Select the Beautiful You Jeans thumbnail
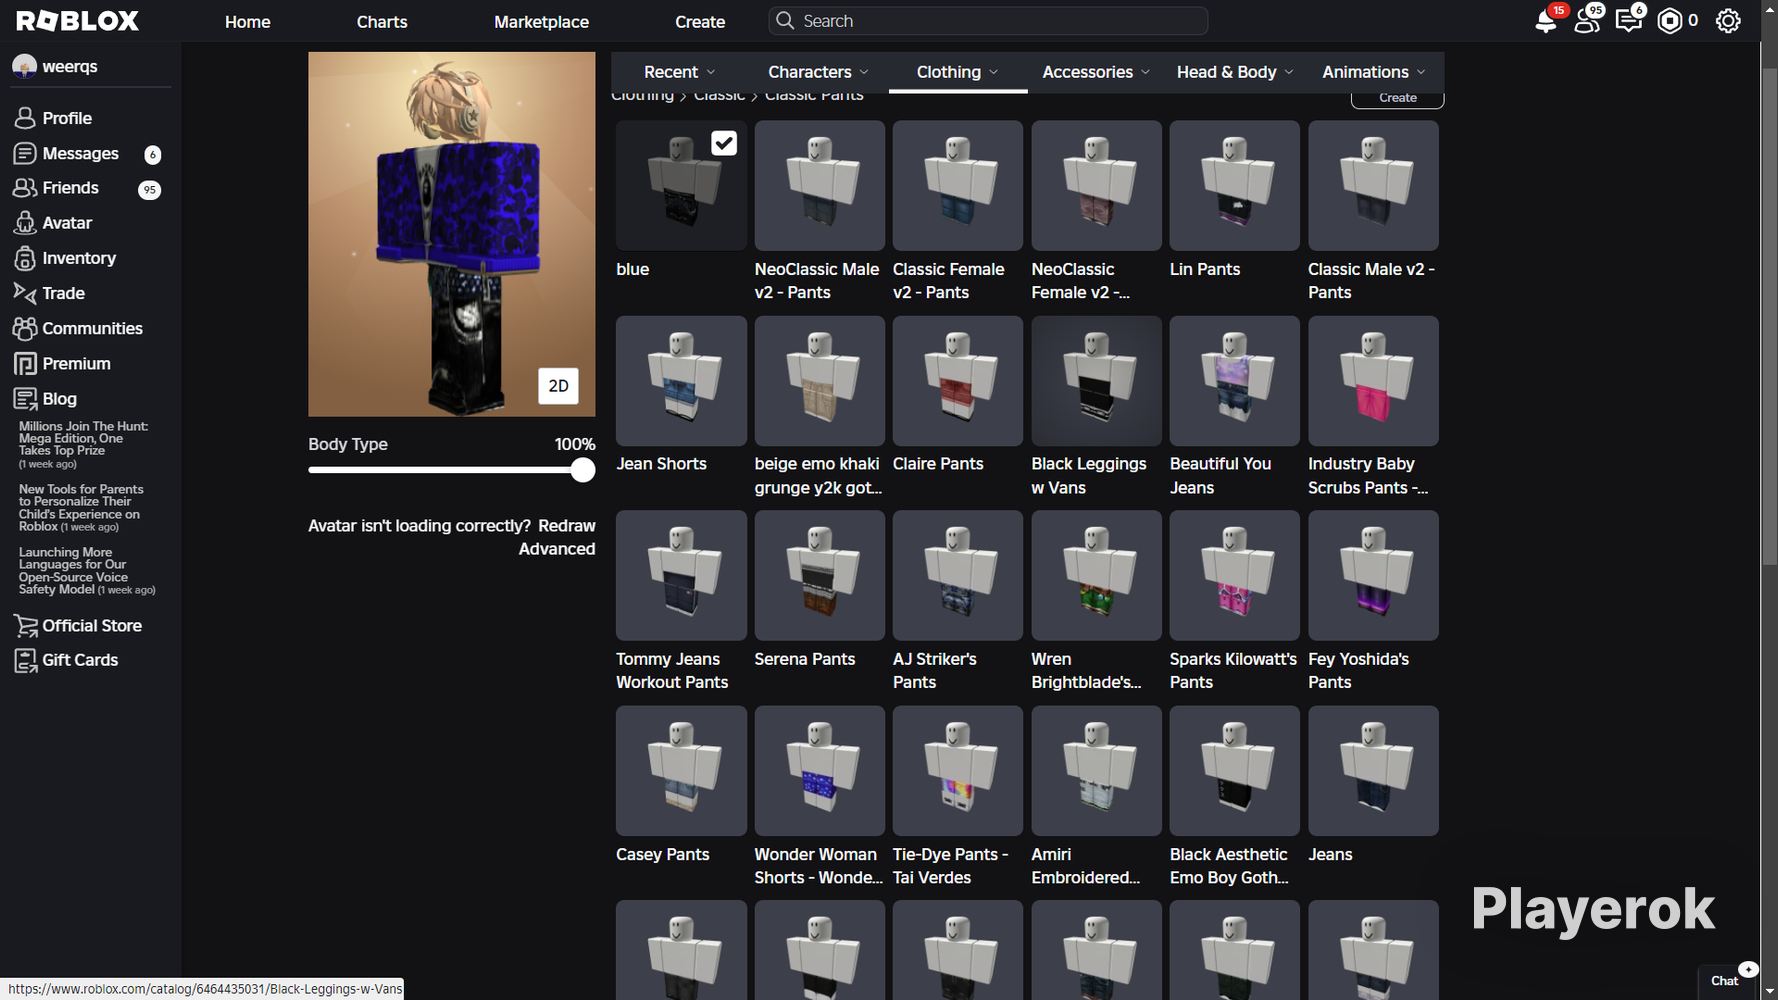1778x1000 pixels. pos(1235,381)
